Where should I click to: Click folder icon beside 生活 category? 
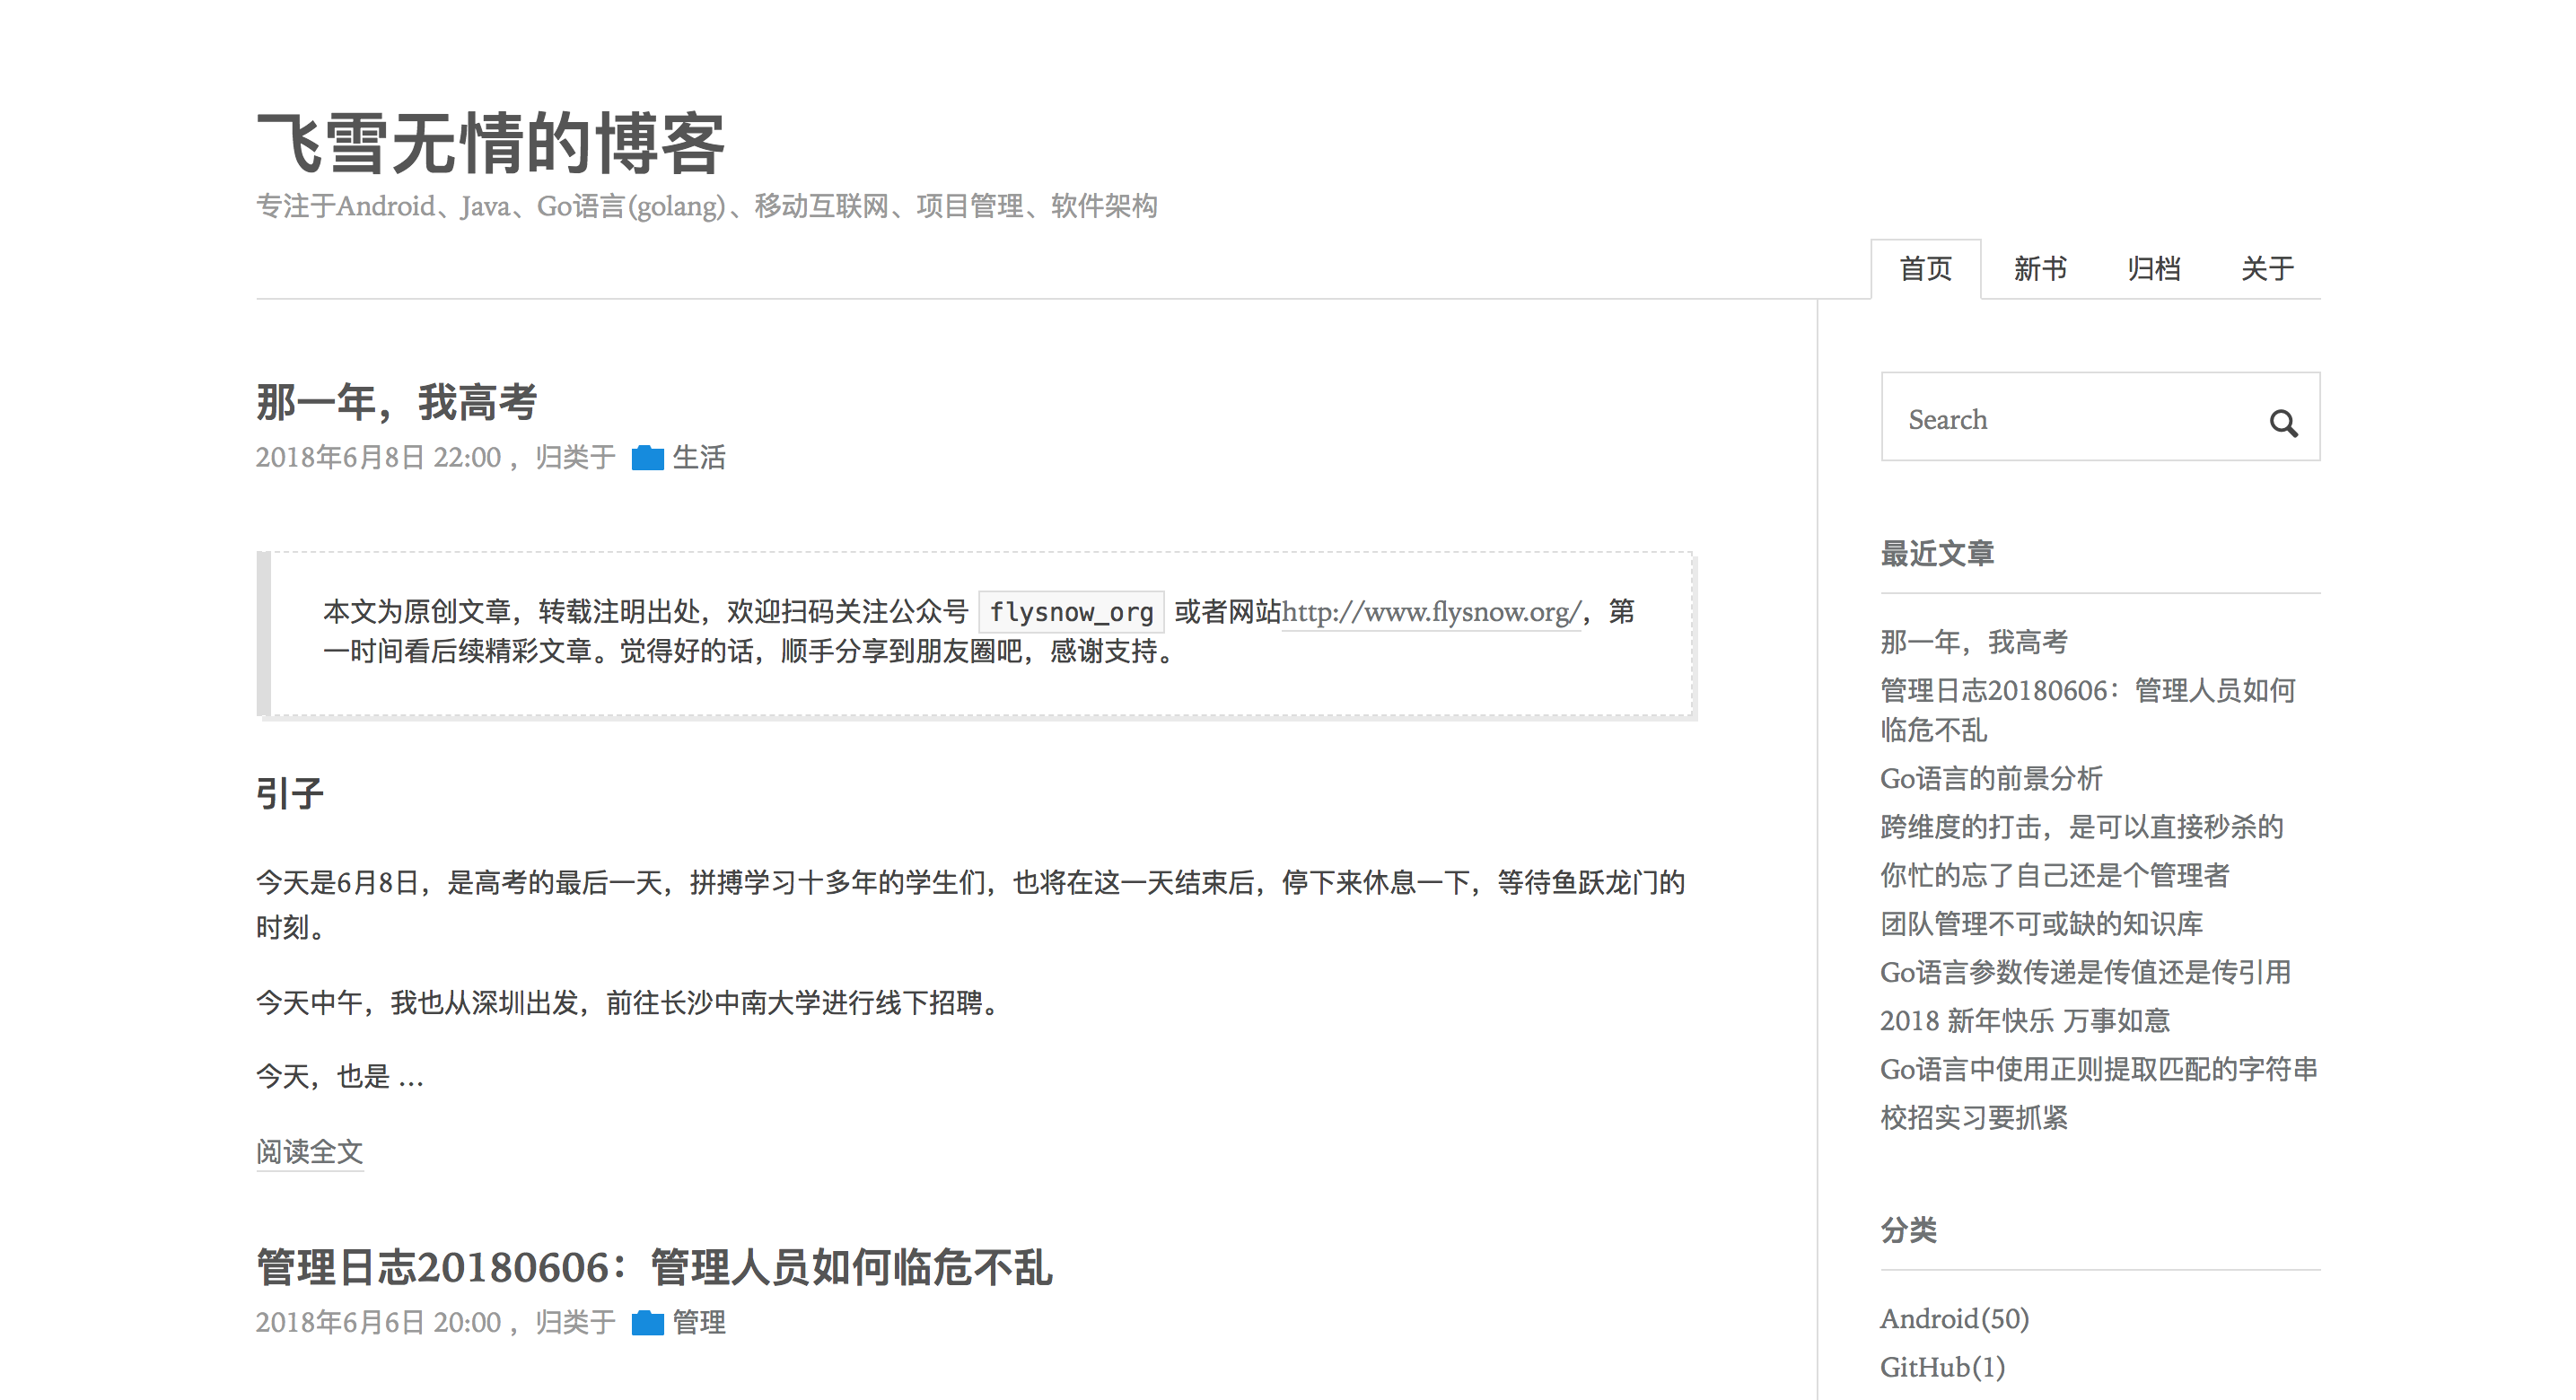click(647, 458)
